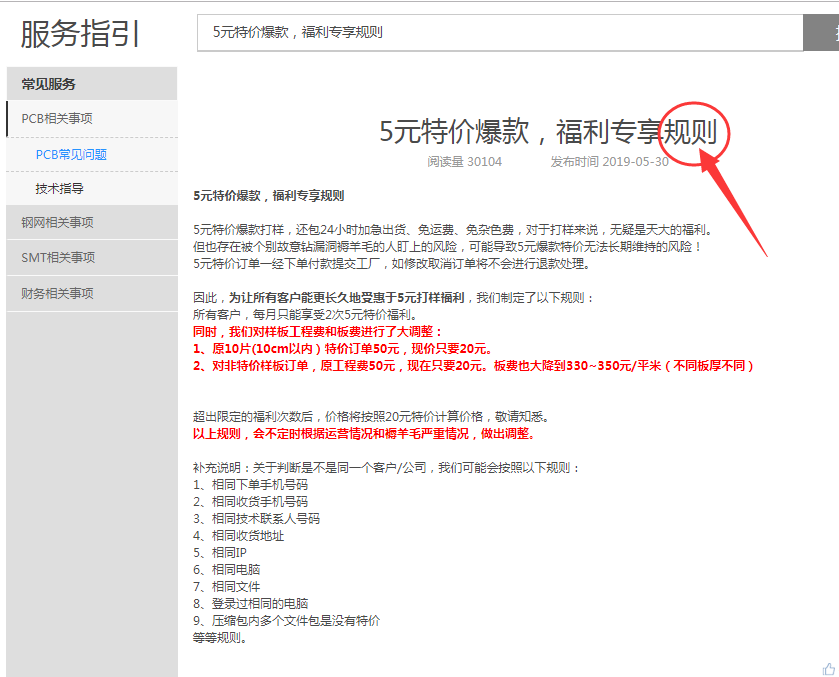Click the bold subtitle at the article start
Screen dimensions: 839x677
[268, 195]
